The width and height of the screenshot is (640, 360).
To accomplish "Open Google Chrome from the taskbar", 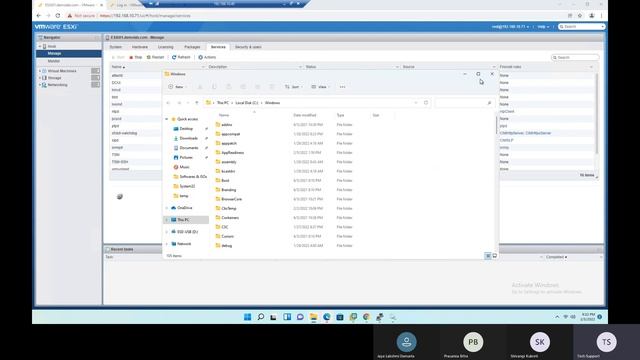I will pyautogui.click(x=366, y=317).
